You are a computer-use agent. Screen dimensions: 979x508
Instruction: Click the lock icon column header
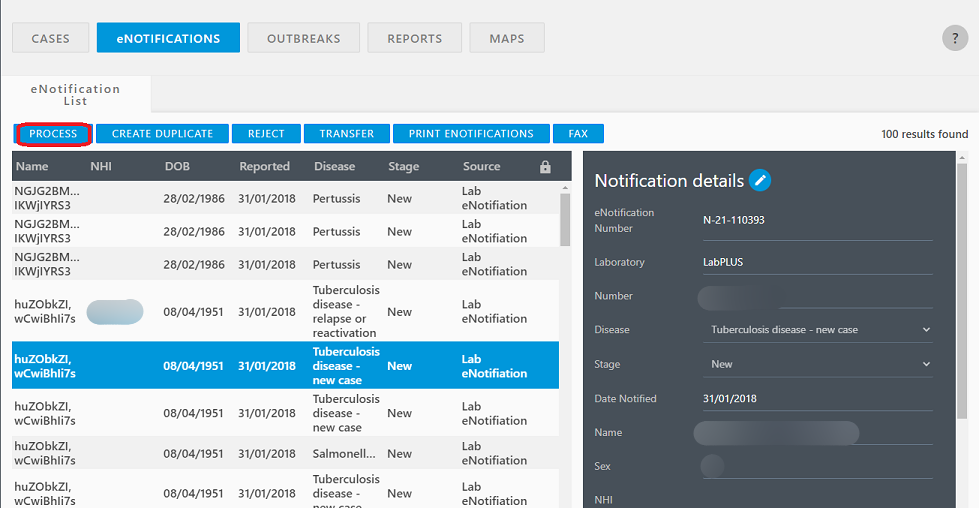pyautogui.click(x=545, y=167)
